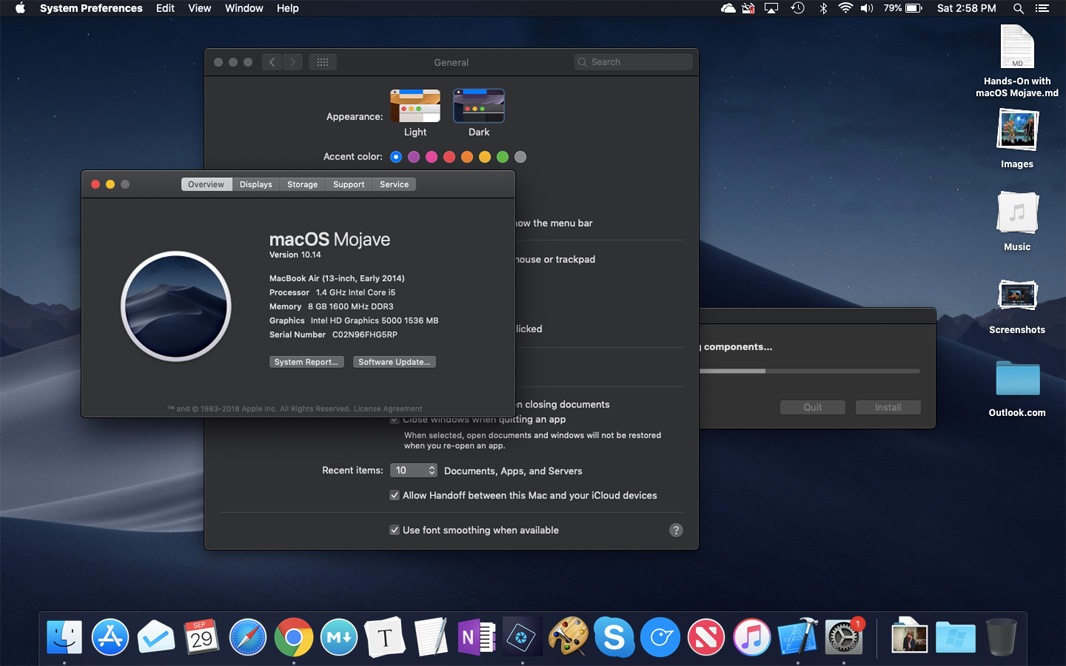Screen dimensions: 1066x666
Task: Launch Google Chrome from the dock
Action: (x=294, y=637)
